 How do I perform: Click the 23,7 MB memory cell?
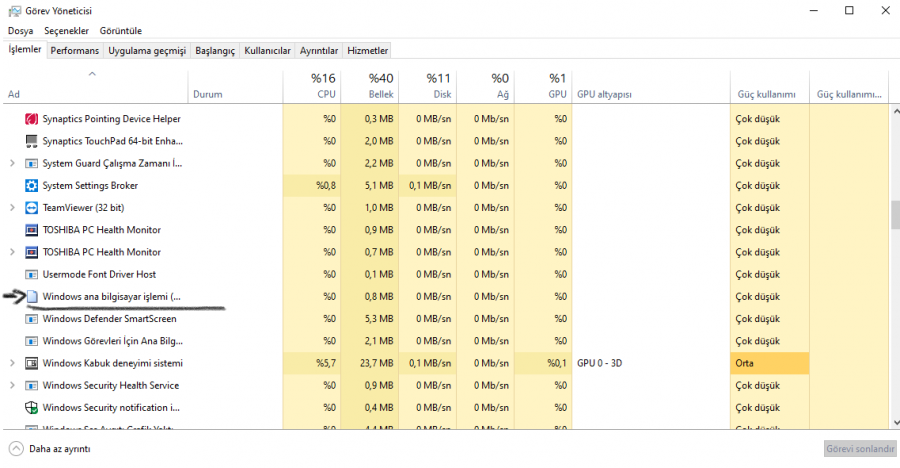[x=370, y=363]
